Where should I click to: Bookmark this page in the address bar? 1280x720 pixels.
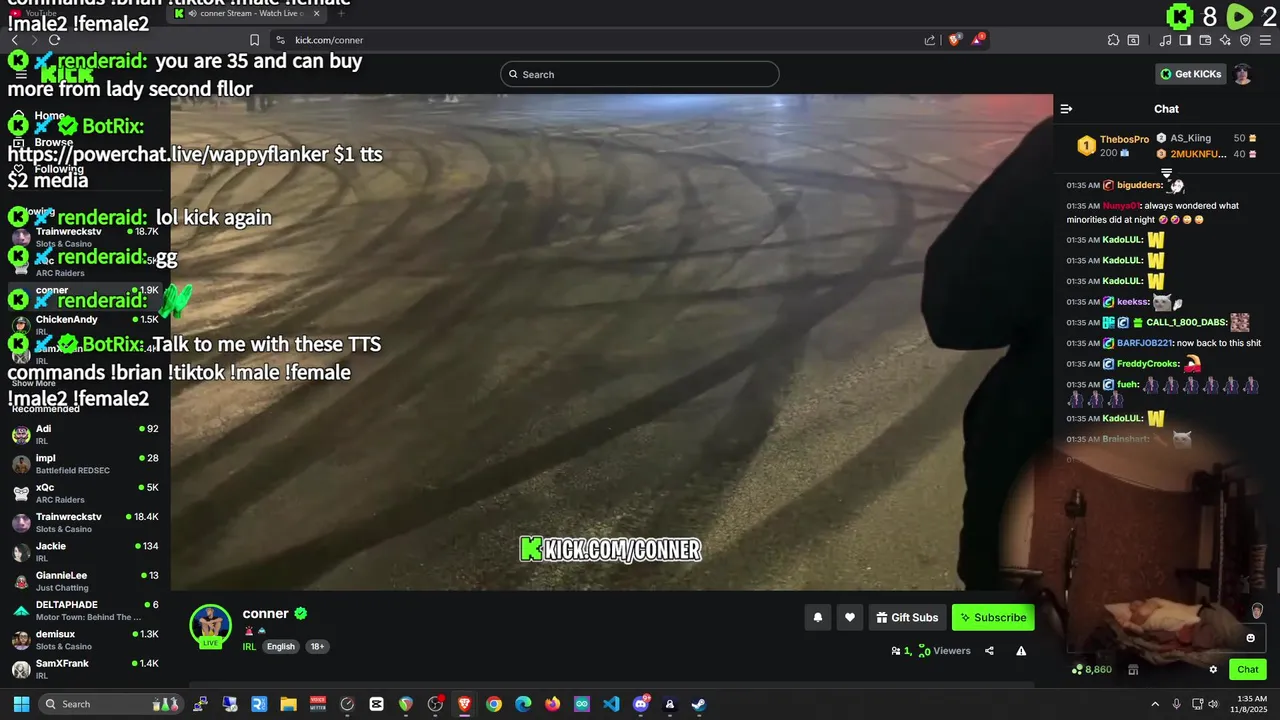[x=254, y=40]
